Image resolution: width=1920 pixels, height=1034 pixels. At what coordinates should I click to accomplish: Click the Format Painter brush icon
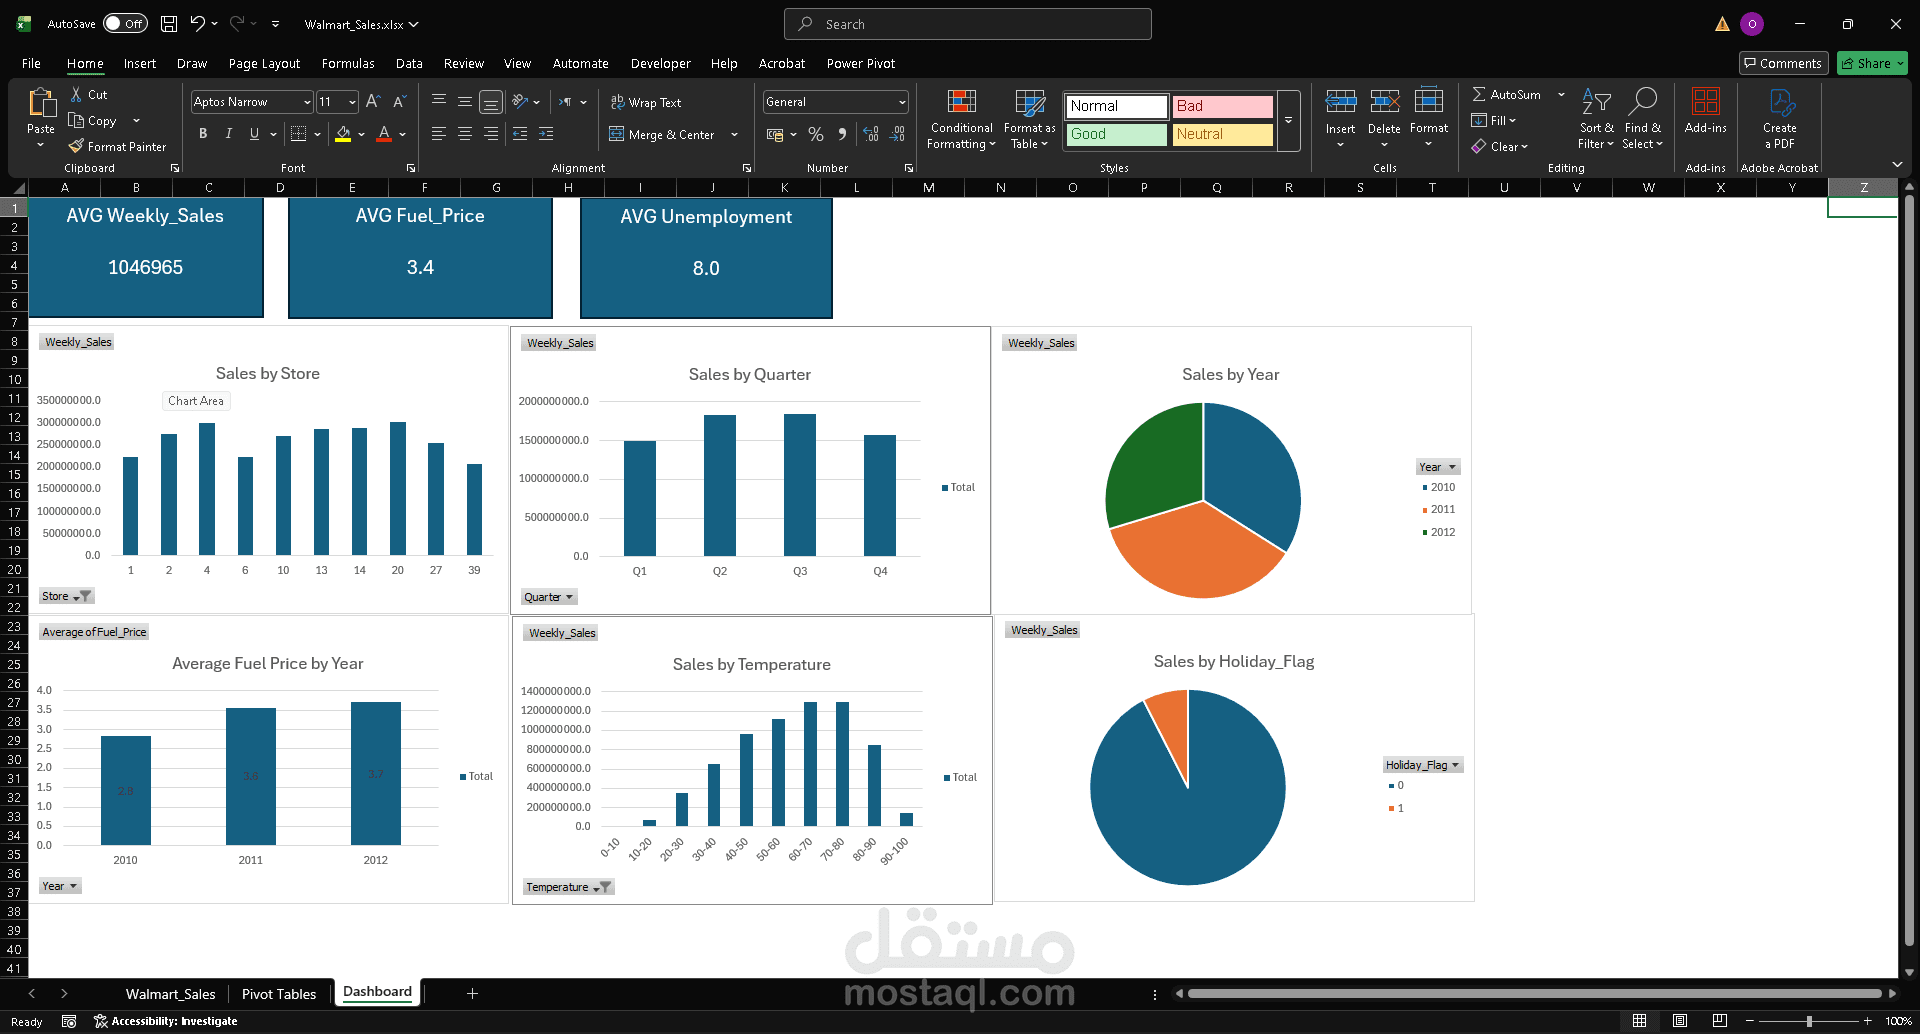point(76,146)
